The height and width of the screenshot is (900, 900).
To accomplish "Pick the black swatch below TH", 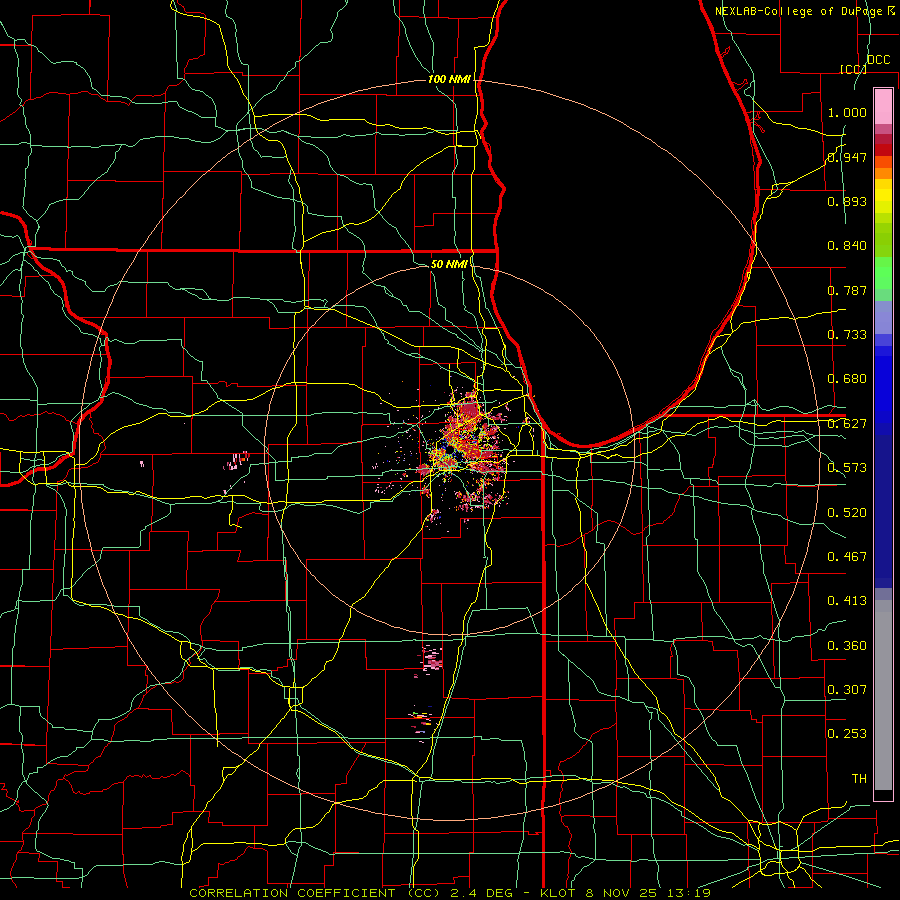I will (x=883, y=794).
